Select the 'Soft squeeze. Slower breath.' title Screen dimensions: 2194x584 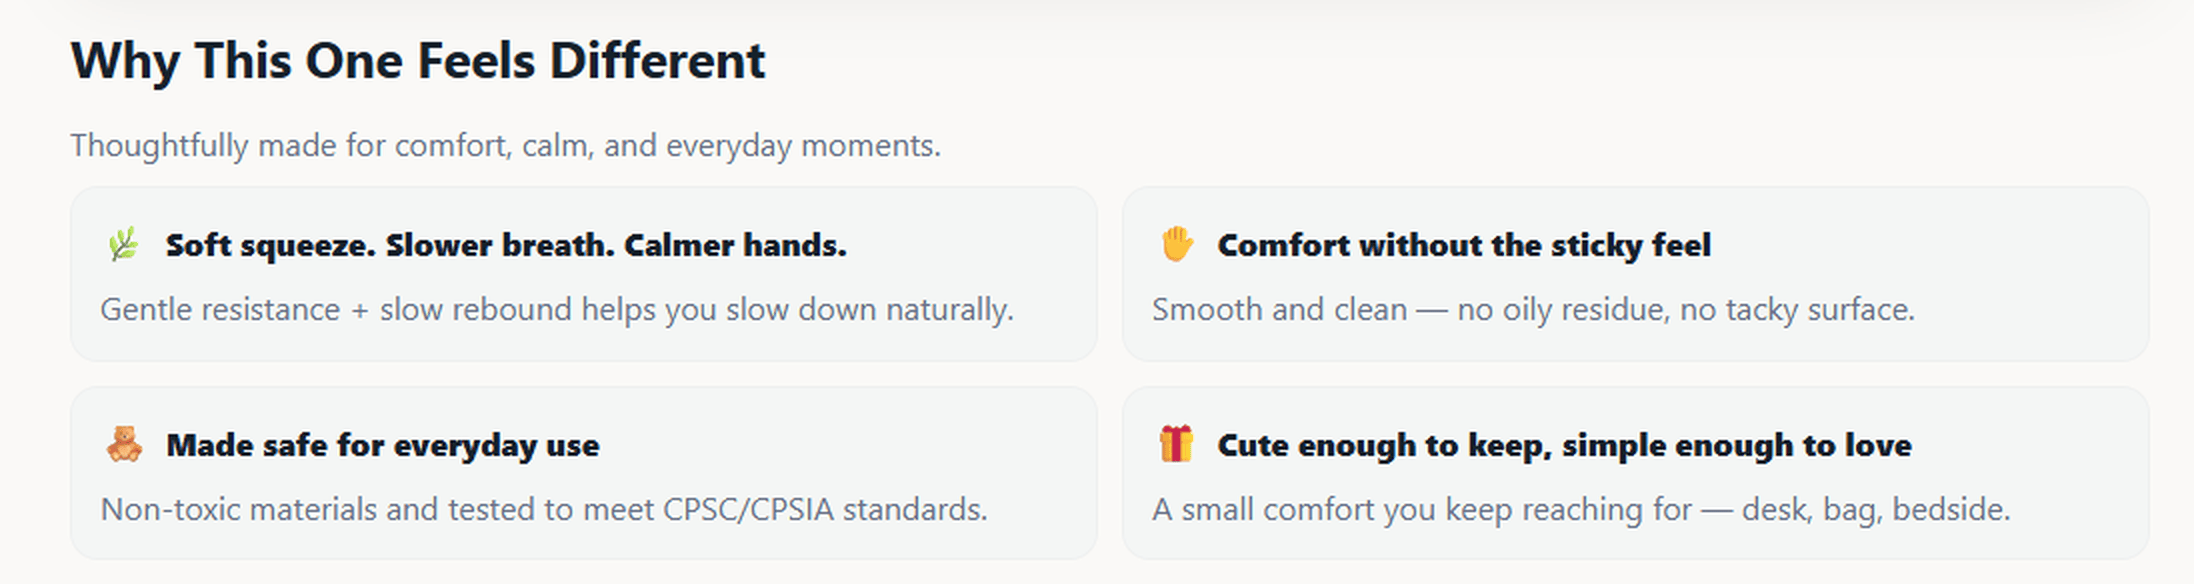point(506,246)
